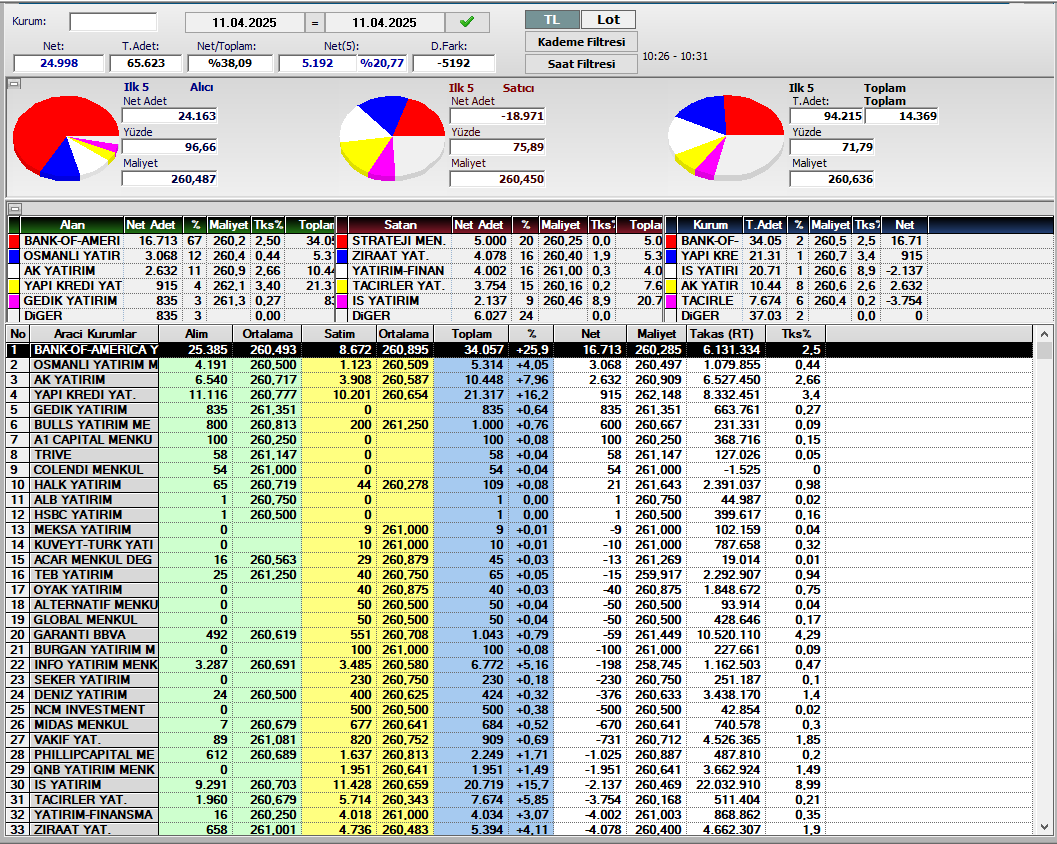Viewport: 1057px width, 844px height.
Task: Click the equals button between dates
Action: tap(314, 23)
